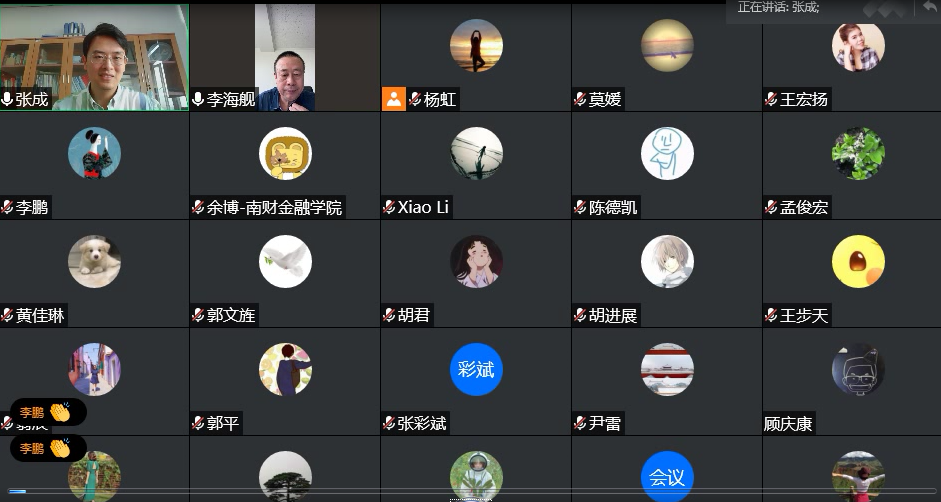Click 李海舰's microphone icon
Image resolution: width=941 pixels, height=502 pixels.
(198, 99)
